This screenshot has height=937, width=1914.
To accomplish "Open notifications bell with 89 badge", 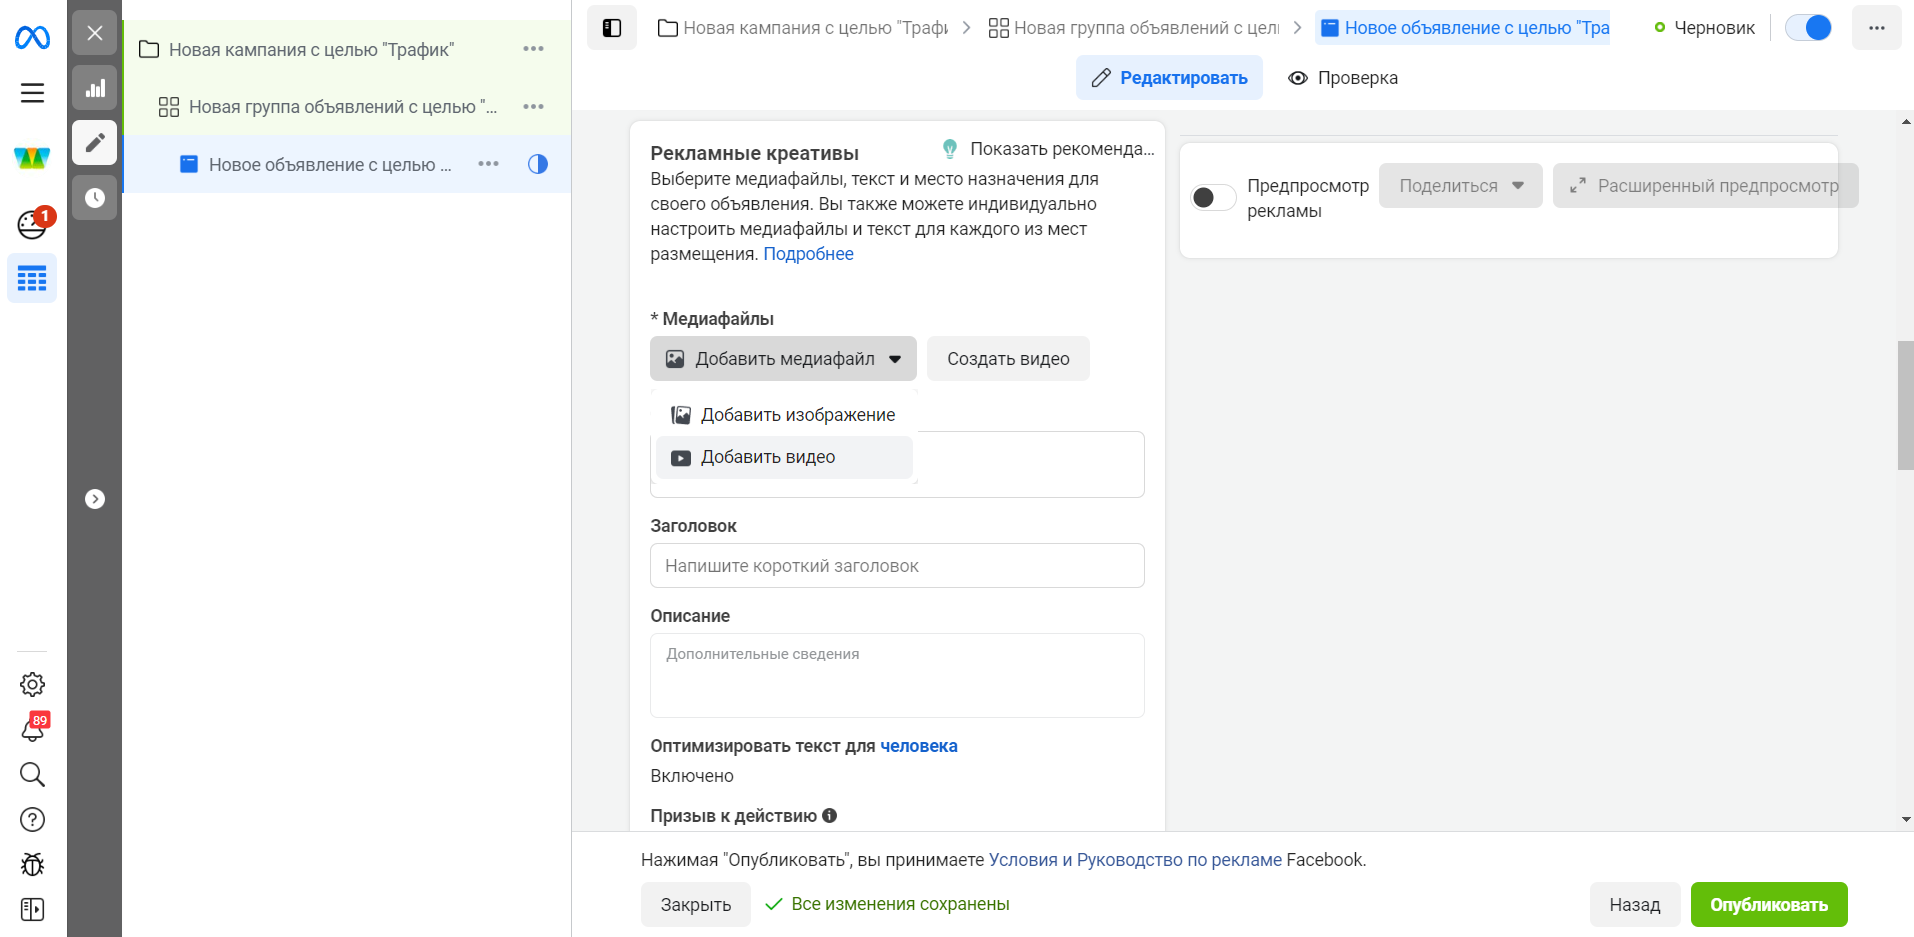I will pyautogui.click(x=32, y=728).
